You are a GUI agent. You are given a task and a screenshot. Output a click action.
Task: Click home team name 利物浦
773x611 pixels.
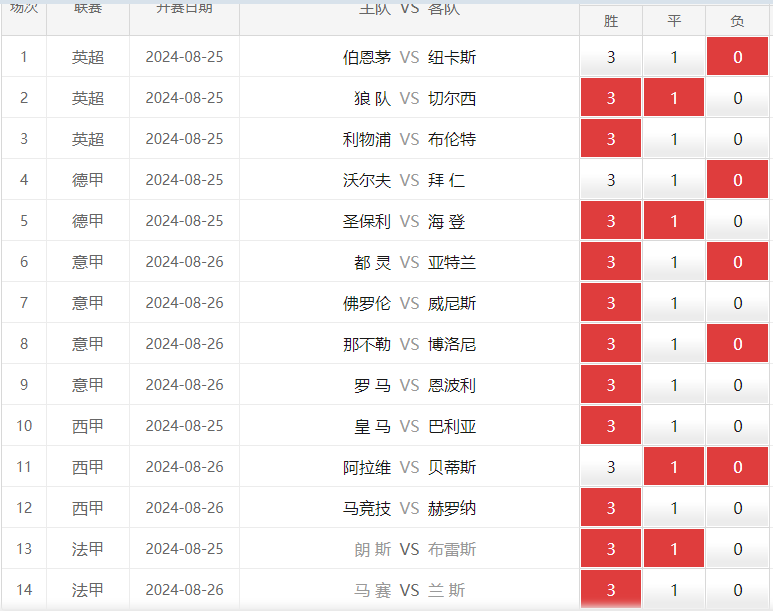point(367,139)
